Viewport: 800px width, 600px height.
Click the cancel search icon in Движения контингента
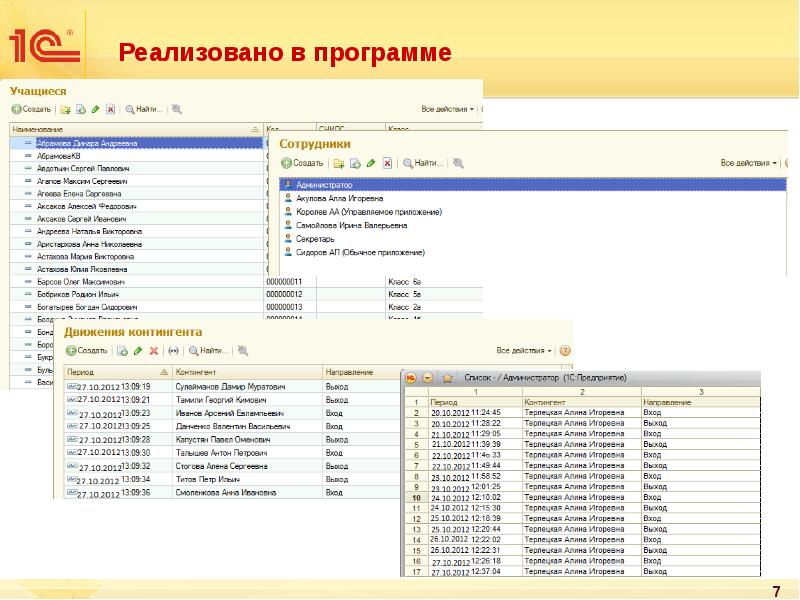point(243,351)
